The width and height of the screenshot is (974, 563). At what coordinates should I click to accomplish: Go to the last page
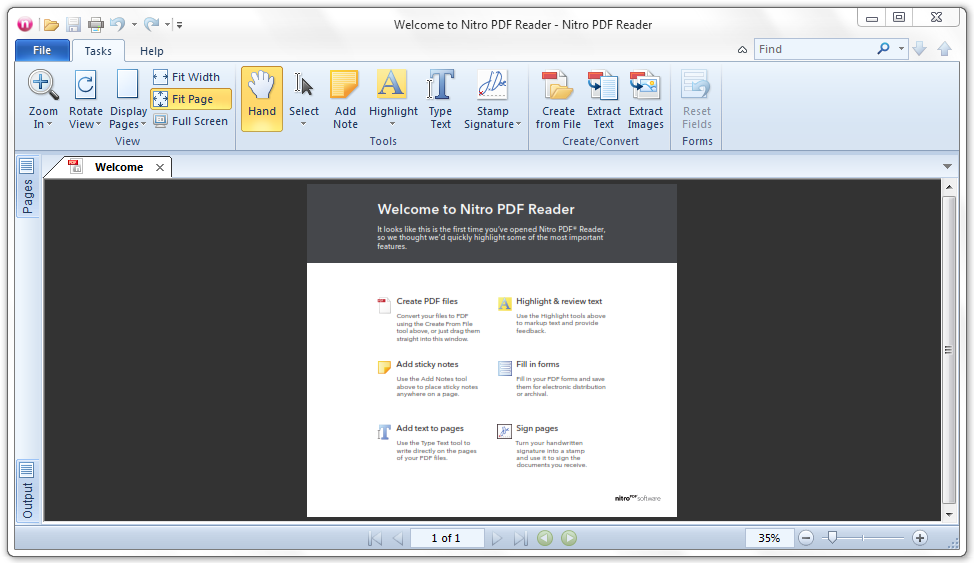[521, 538]
